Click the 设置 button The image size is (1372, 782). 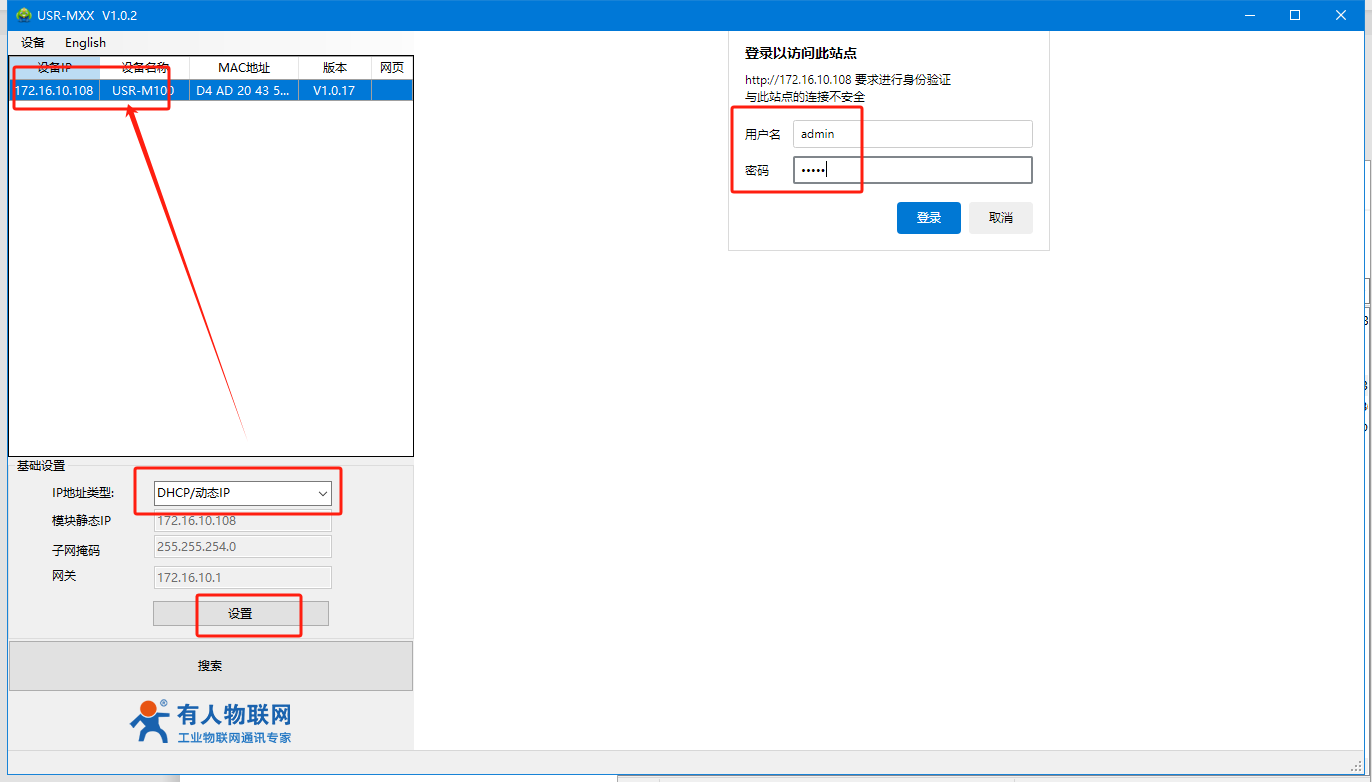click(x=240, y=614)
